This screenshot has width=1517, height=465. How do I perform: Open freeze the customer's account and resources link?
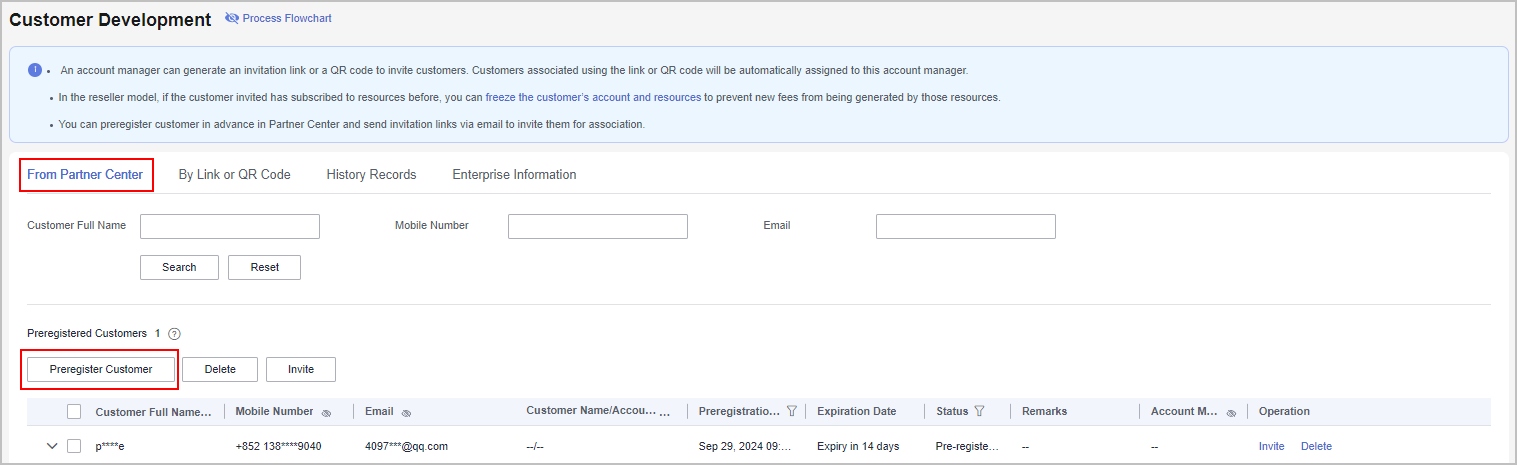pos(593,98)
